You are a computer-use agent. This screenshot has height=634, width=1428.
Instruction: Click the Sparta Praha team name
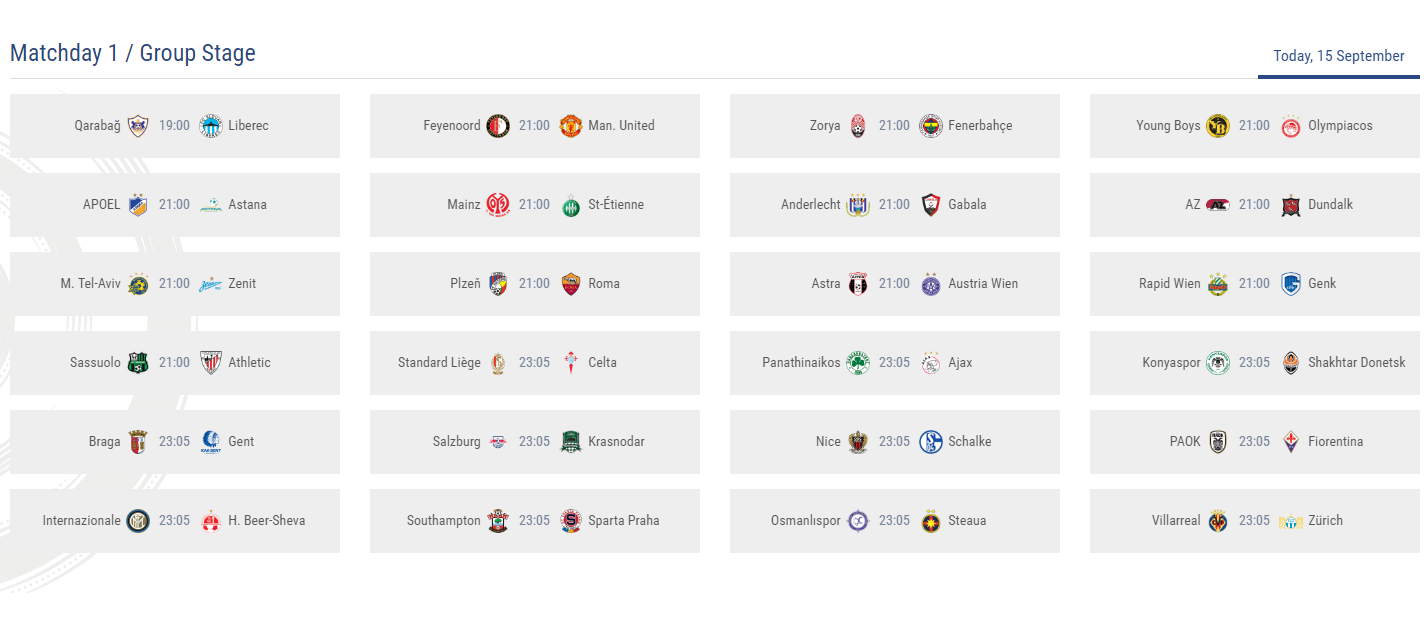tap(623, 521)
